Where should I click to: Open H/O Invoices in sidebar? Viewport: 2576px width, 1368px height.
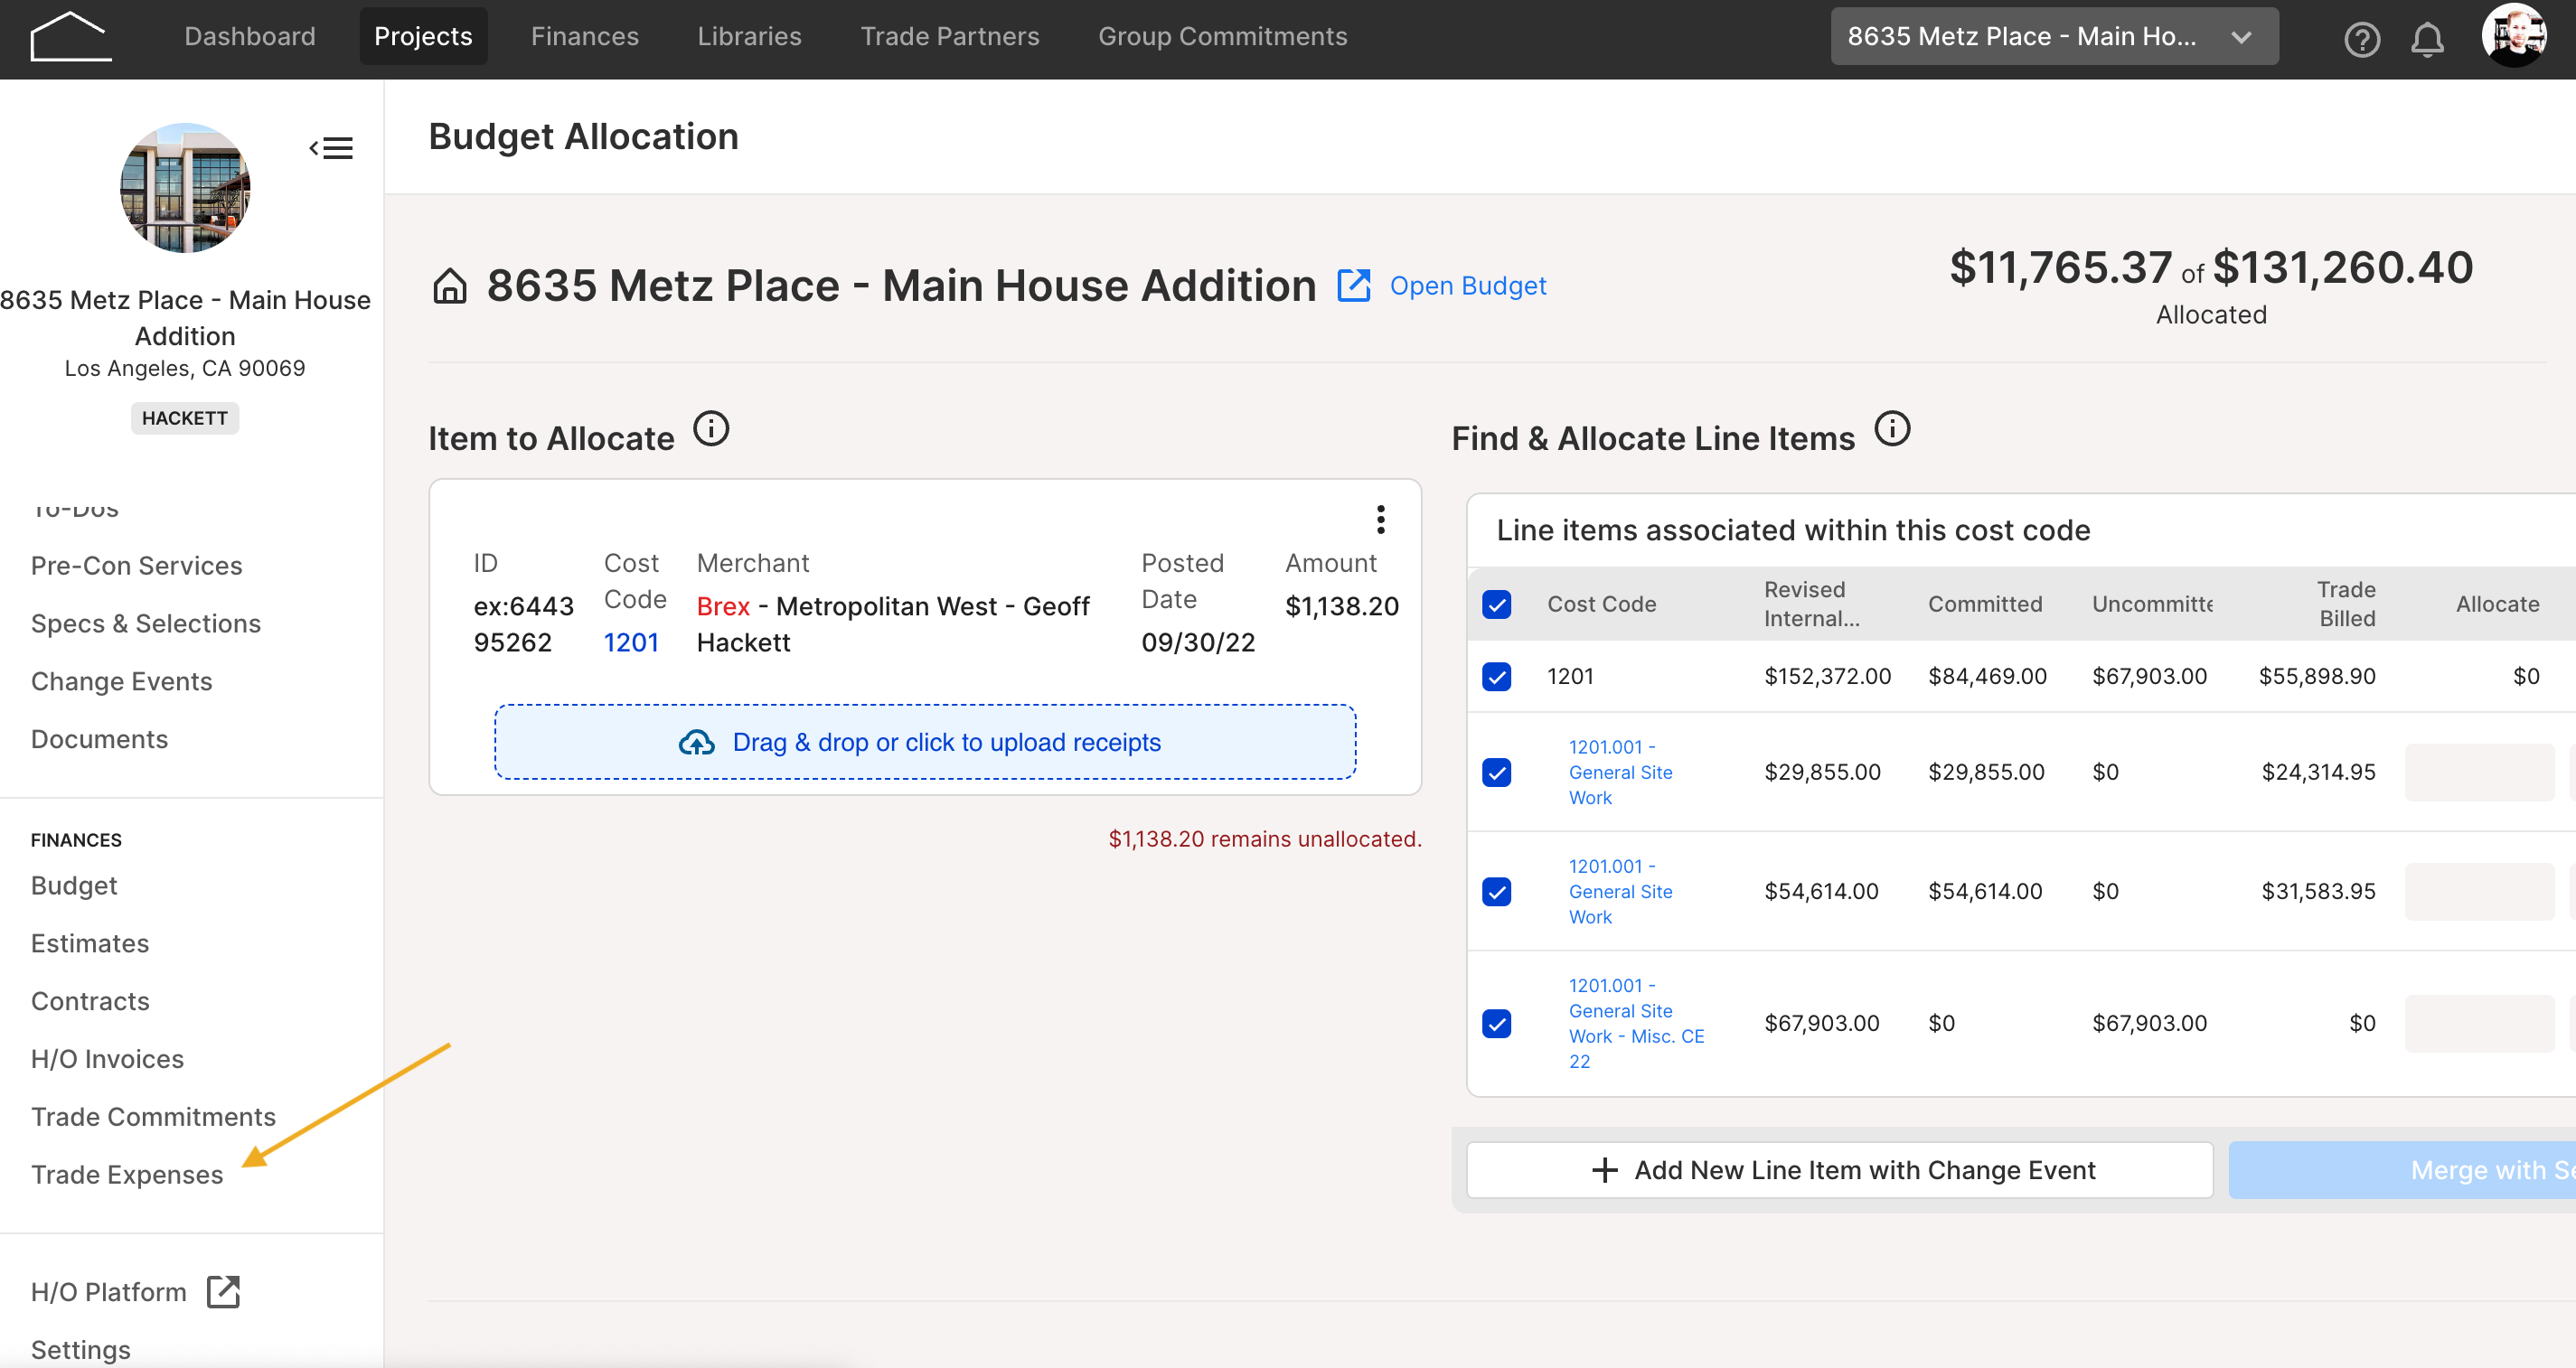pos(107,1059)
